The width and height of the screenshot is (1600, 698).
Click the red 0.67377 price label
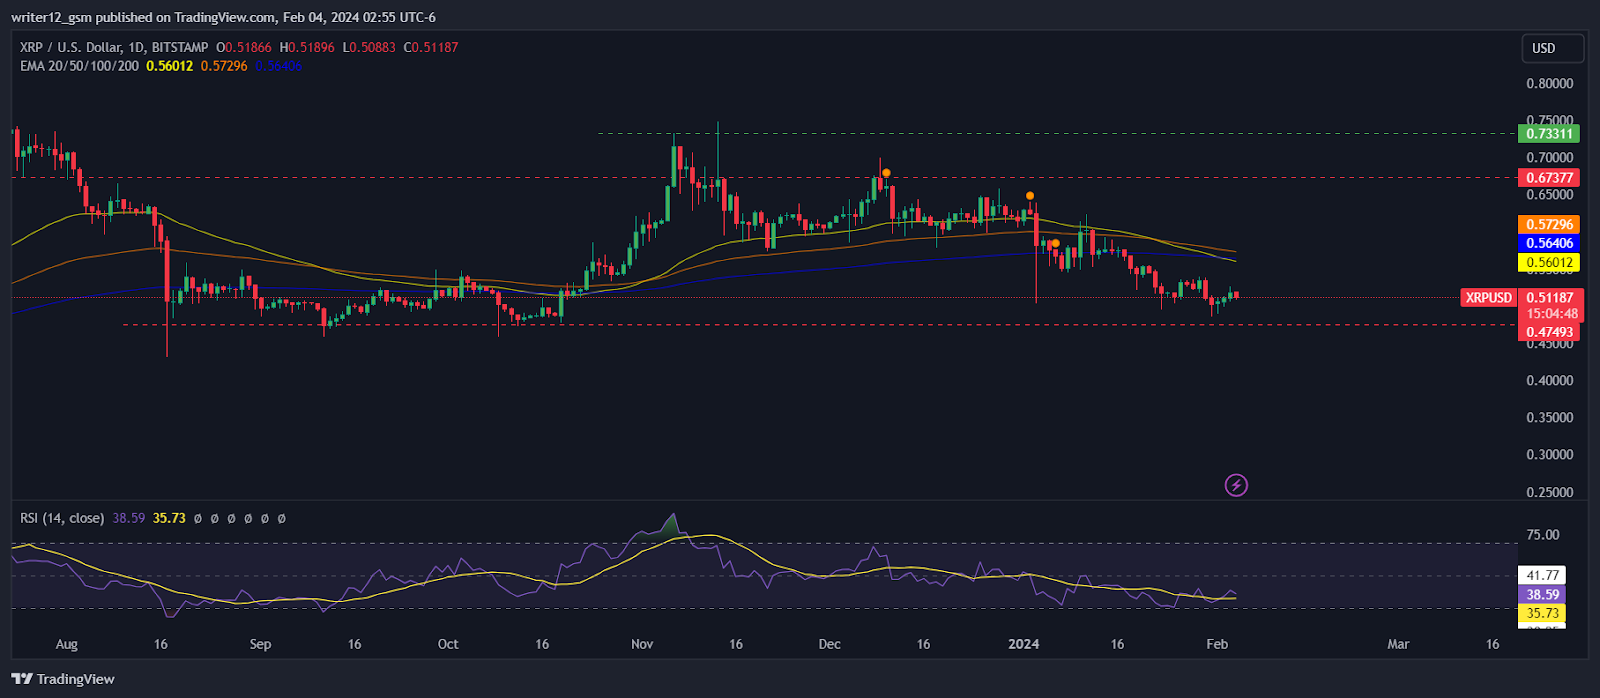tap(1549, 178)
